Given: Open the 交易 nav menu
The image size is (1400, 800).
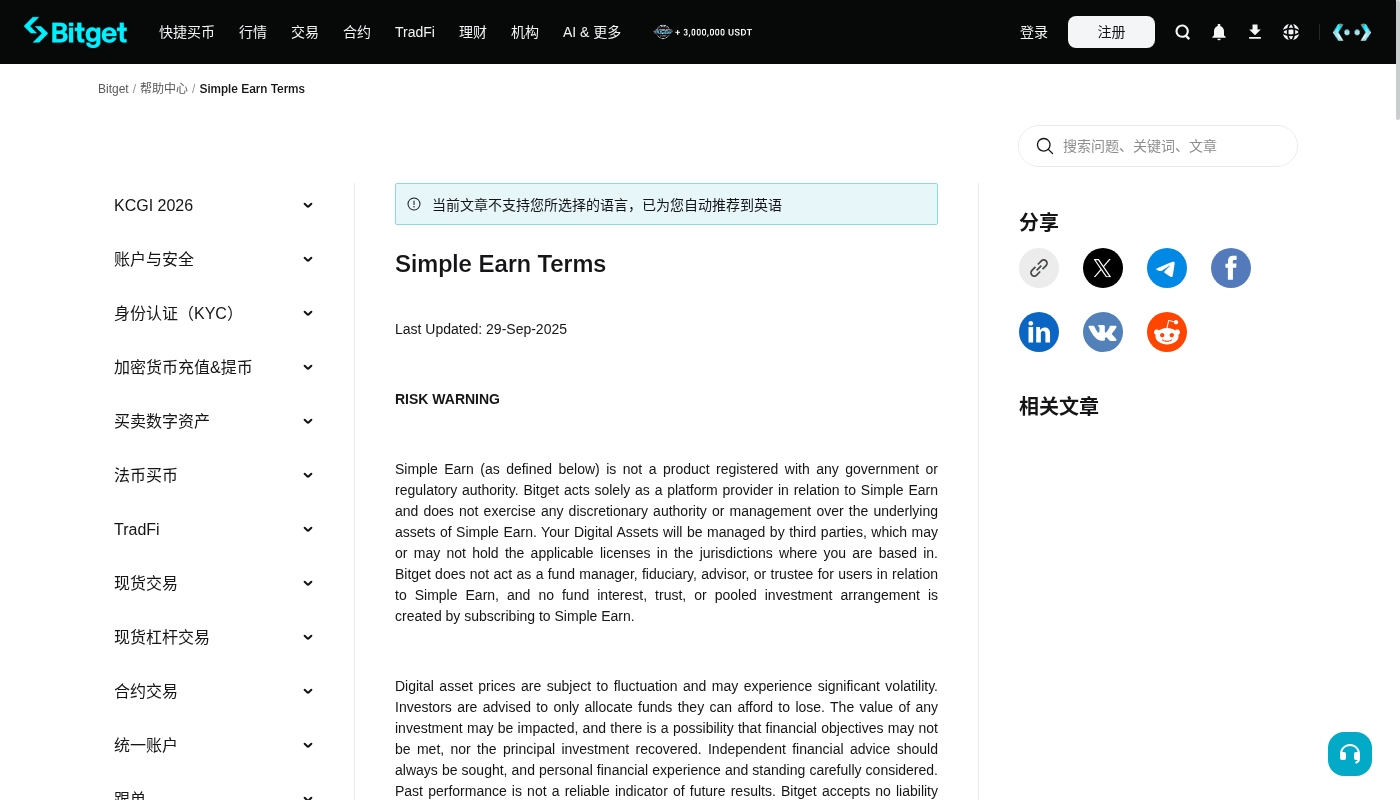Looking at the screenshot, I should [305, 32].
